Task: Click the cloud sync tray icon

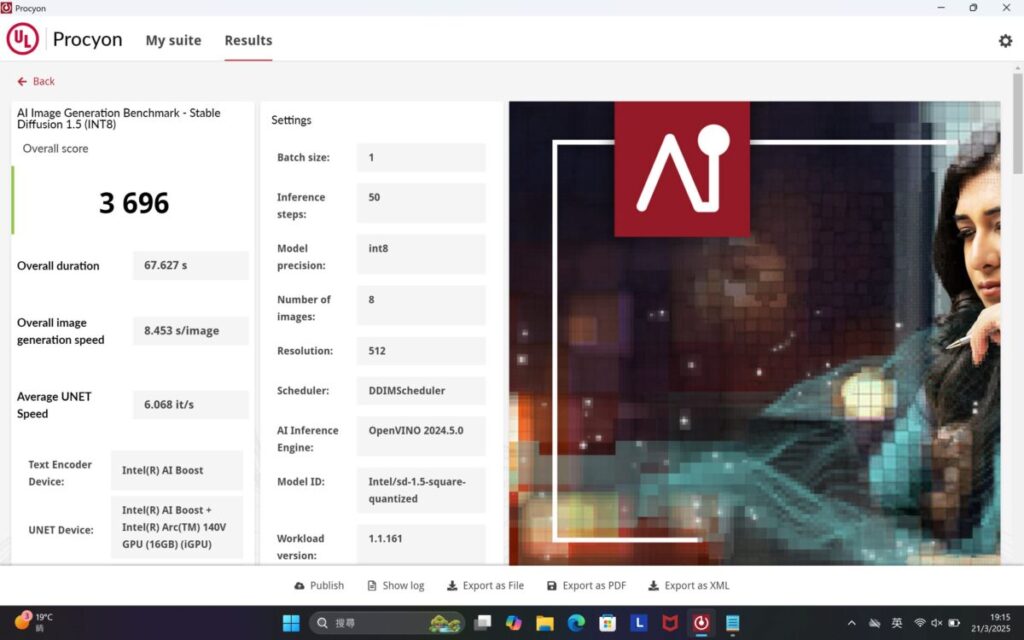Action: [x=874, y=623]
